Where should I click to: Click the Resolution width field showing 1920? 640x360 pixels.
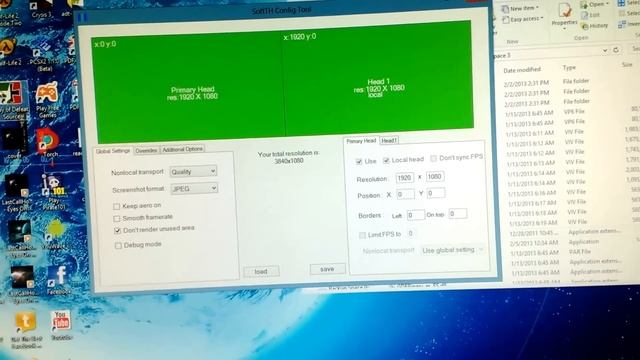[x=404, y=178]
